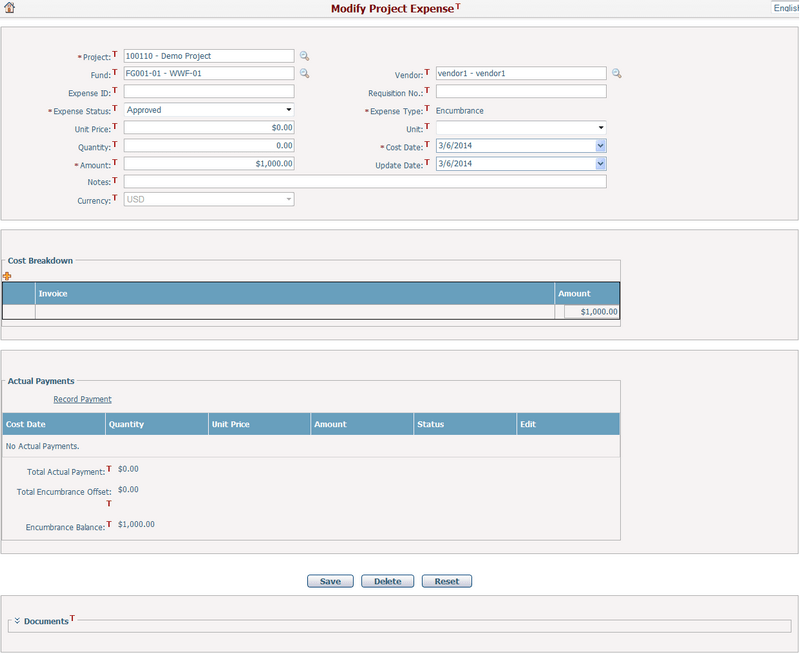Open the Cost Date calendar dropdown

pos(601,146)
